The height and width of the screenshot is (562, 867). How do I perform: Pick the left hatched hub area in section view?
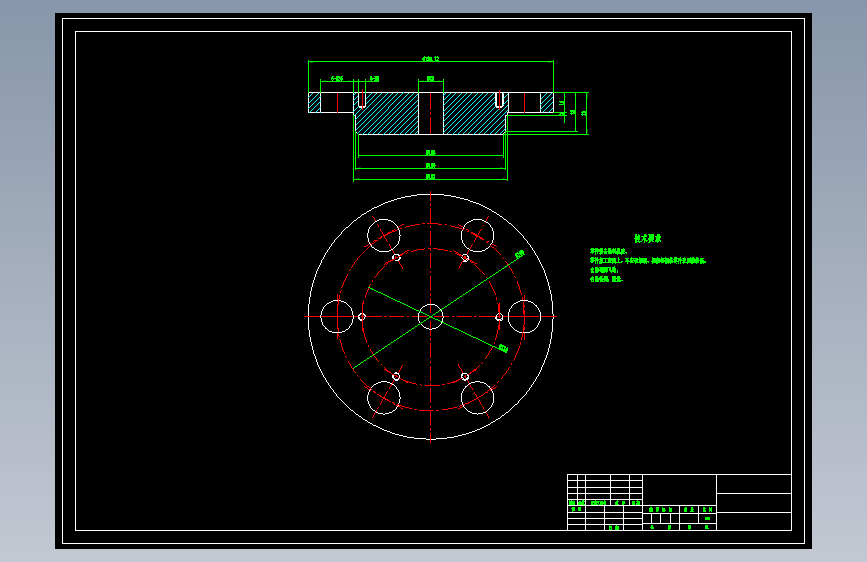[x=387, y=113]
